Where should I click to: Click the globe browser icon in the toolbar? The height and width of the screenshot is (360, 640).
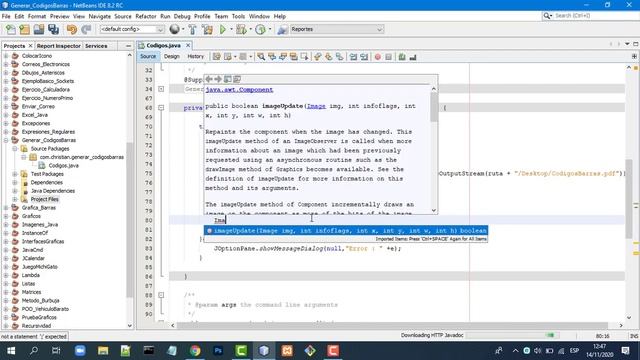174,29
